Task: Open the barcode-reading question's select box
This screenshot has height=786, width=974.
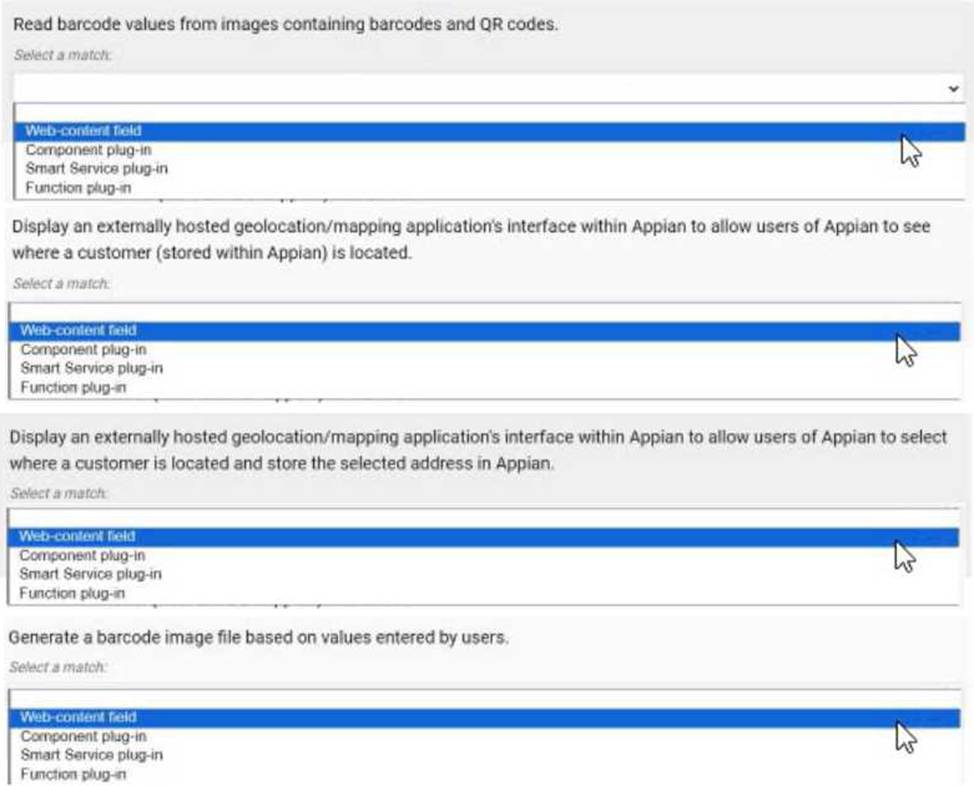Action: click(489, 88)
